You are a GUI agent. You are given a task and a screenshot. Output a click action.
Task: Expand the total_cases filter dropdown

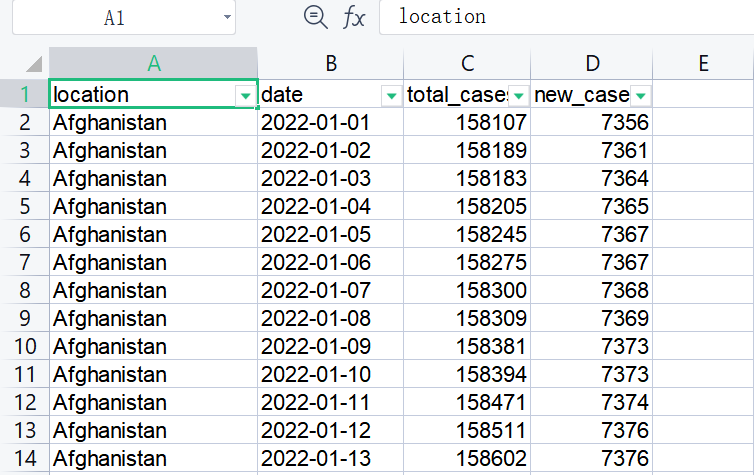518,95
